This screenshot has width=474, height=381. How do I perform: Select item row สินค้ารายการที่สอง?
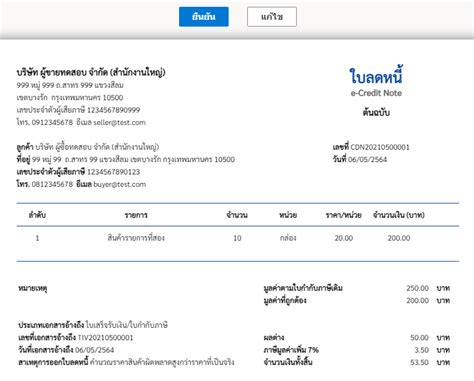click(x=238, y=238)
